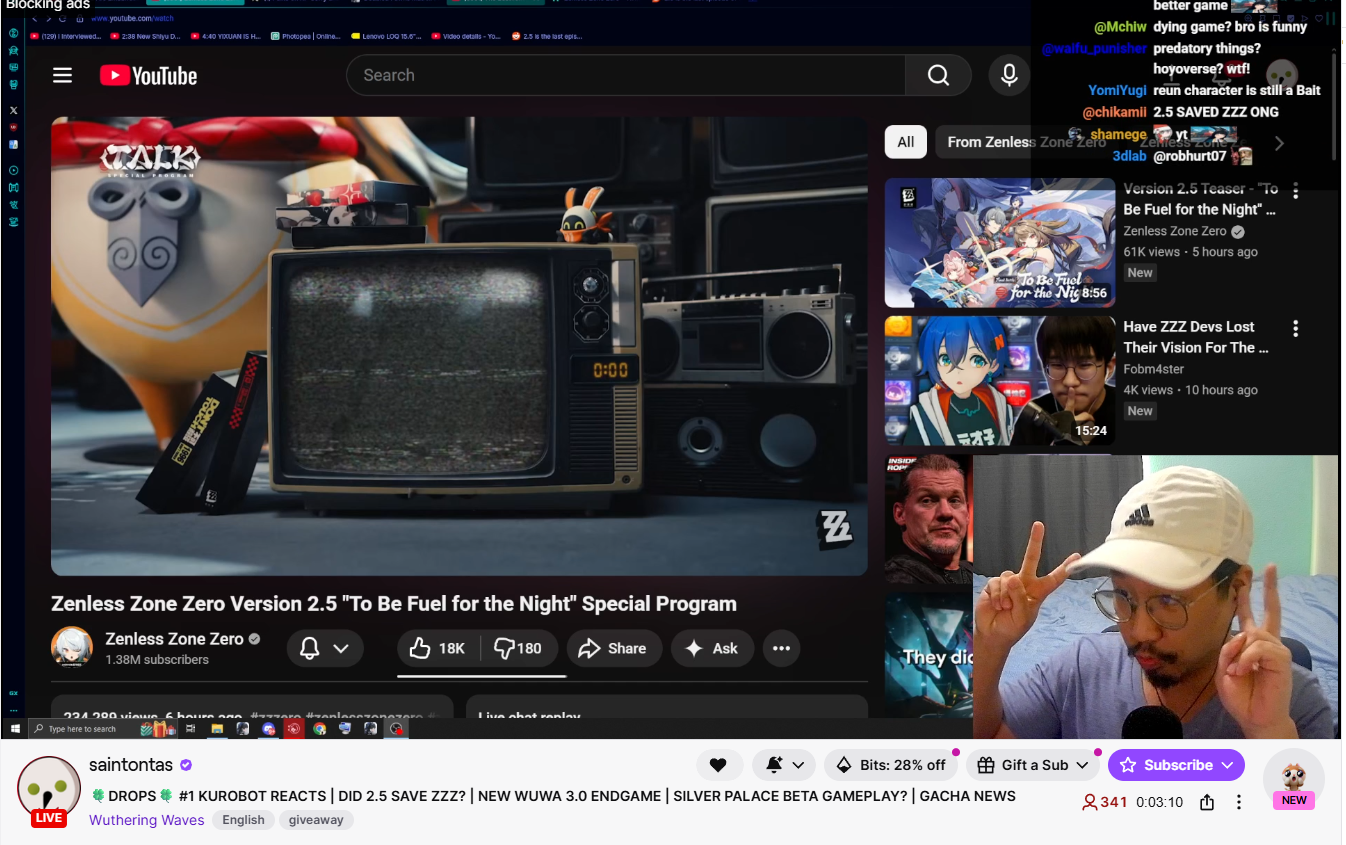
Task: Select the English stream tag
Action: point(243,820)
